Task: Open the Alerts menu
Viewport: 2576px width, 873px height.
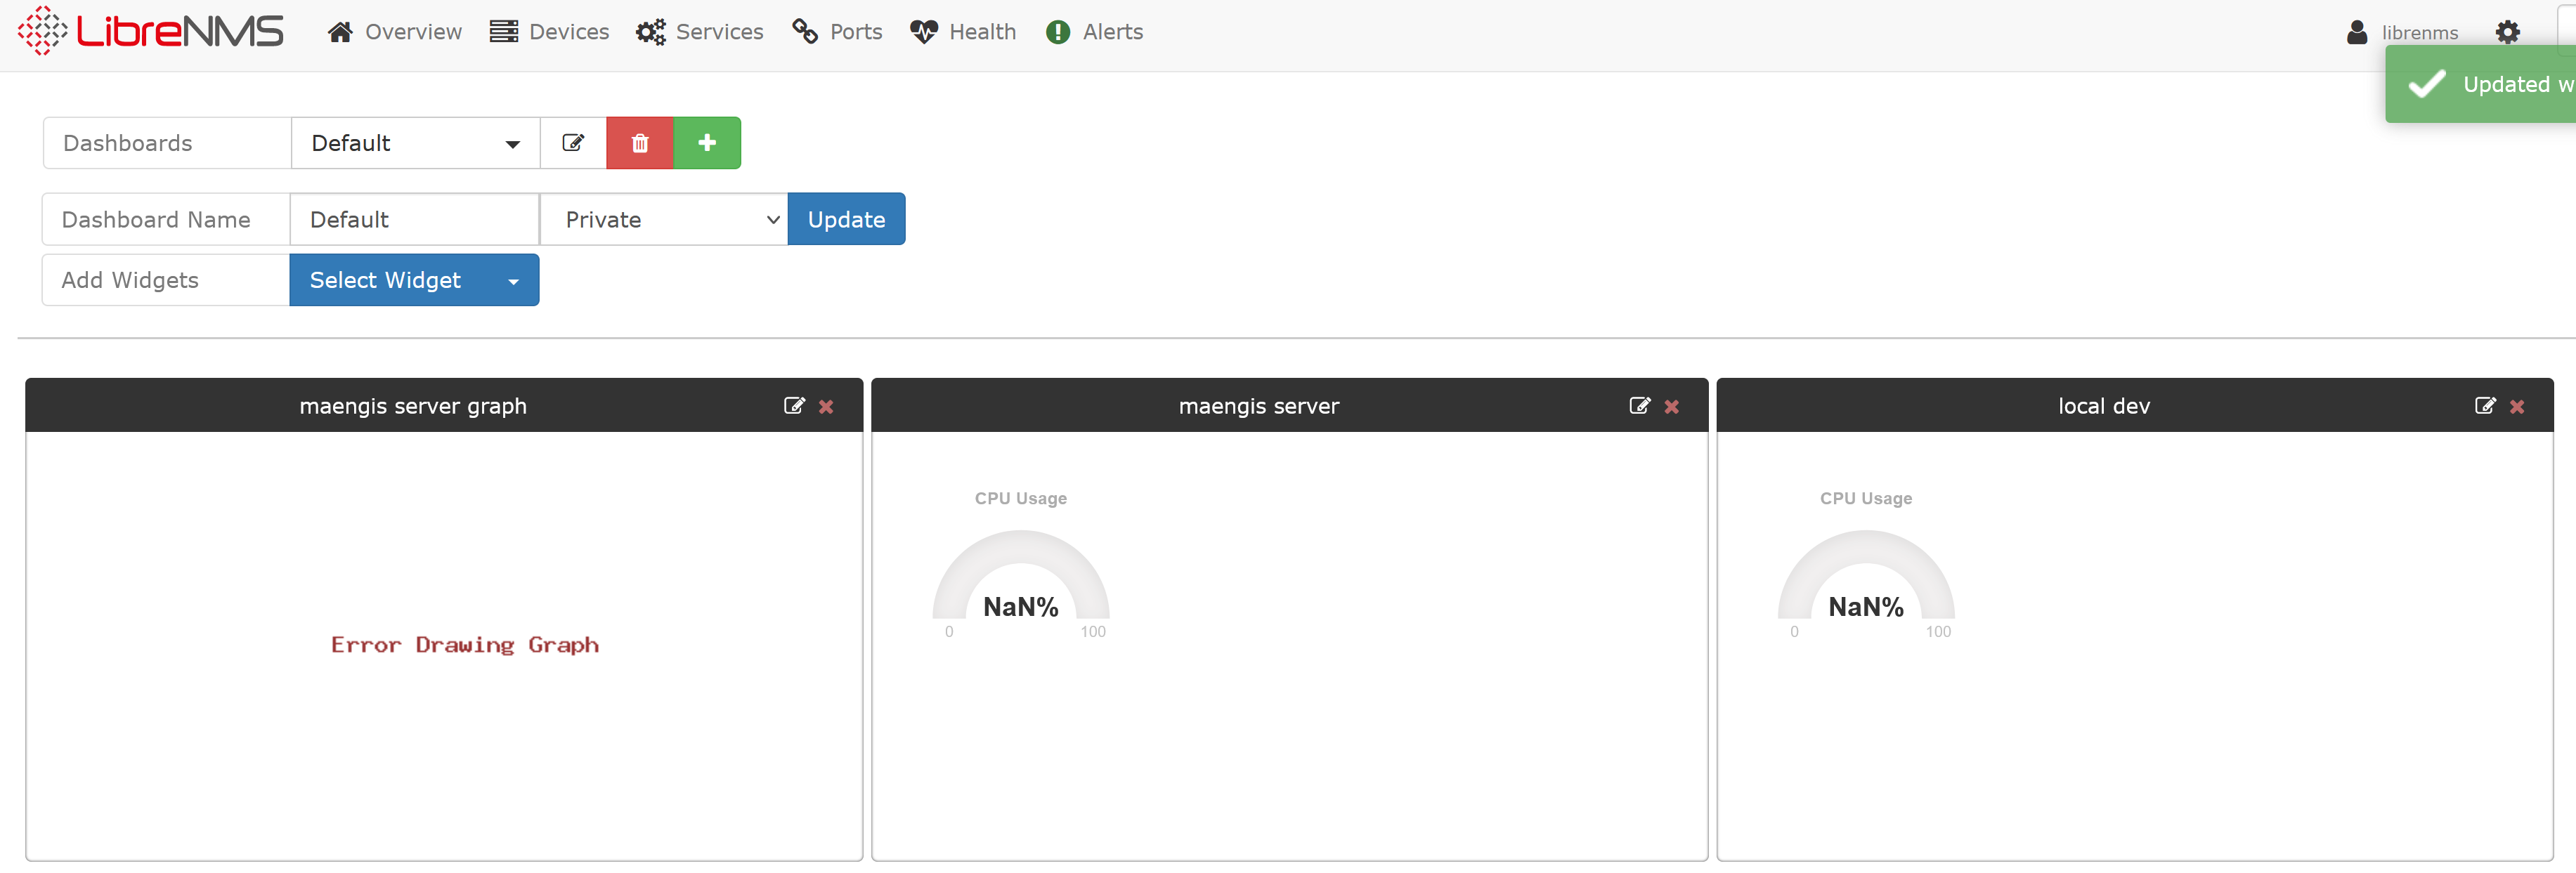Action: click(x=1094, y=32)
